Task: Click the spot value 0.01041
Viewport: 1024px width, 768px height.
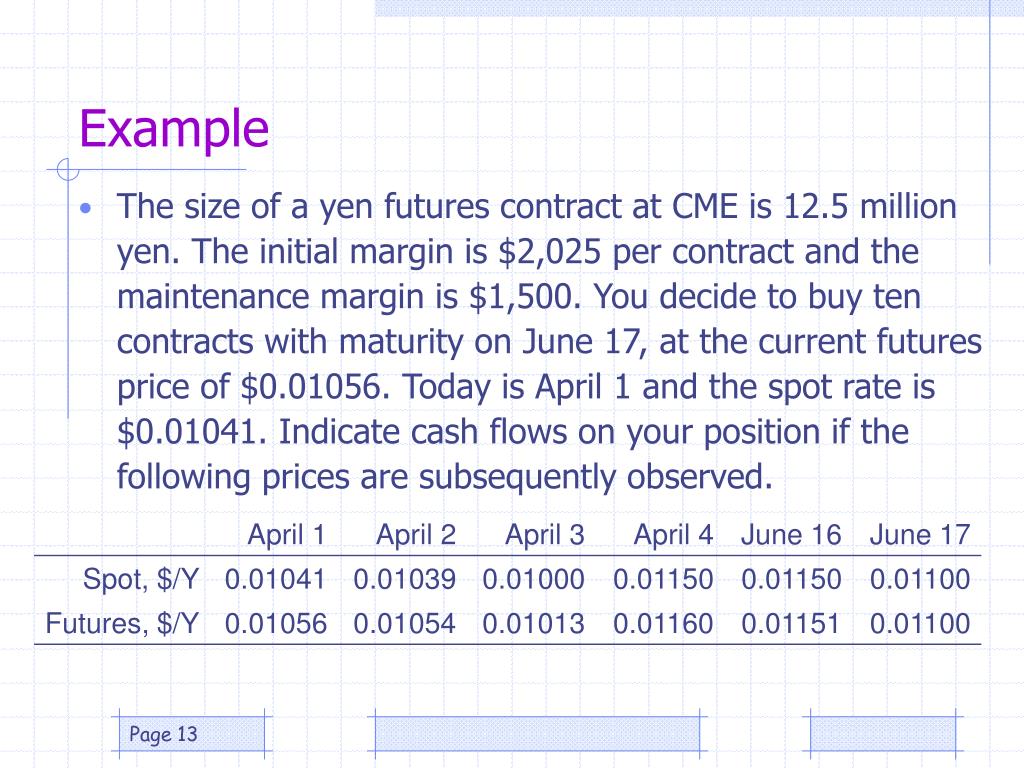Action: pyautogui.click(x=274, y=579)
